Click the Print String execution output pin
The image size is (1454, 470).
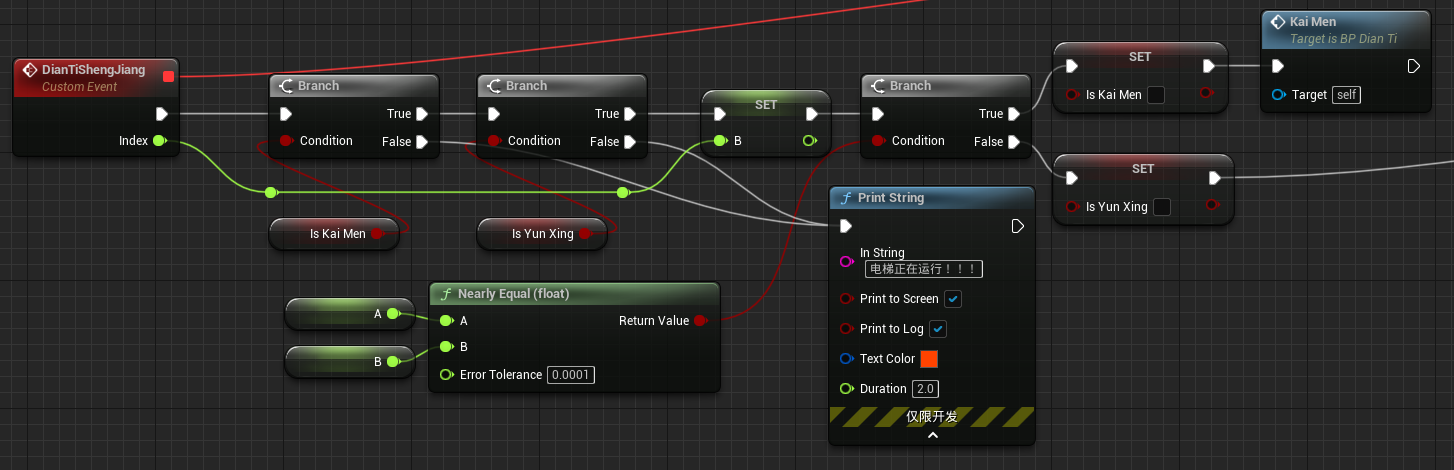[x=1018, y=226]
